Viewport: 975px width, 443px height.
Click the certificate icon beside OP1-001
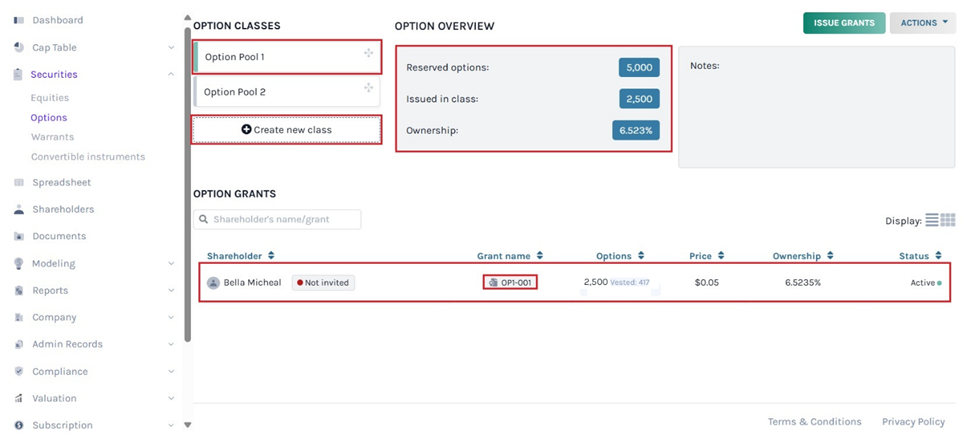494,282
